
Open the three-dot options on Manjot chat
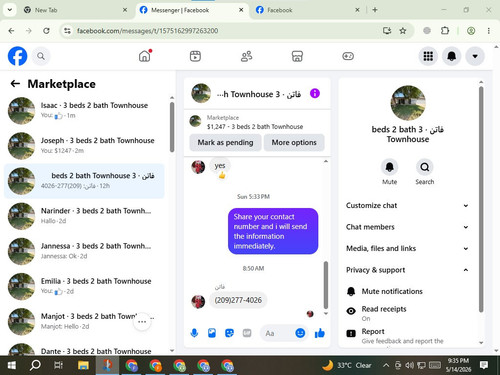pyautogui.click(x=142, y=322)
